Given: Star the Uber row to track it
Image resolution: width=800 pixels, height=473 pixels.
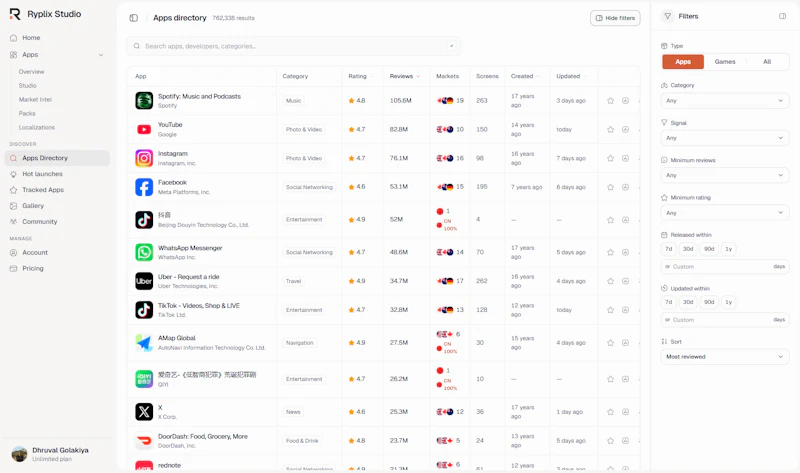Looking at the screenshot, I should pyautogui.click(x=610, y=281).
